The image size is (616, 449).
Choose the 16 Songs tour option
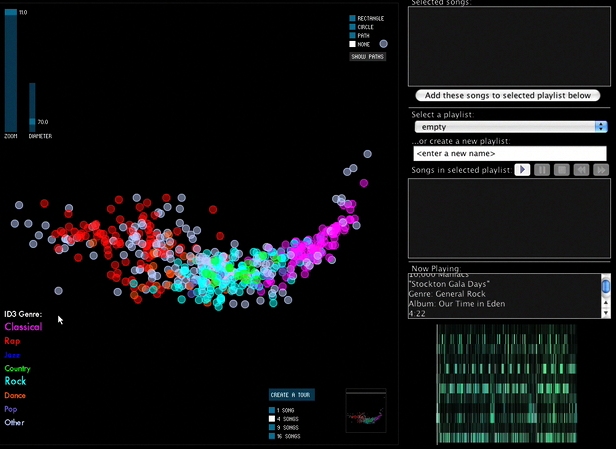[x=272, y=436]
